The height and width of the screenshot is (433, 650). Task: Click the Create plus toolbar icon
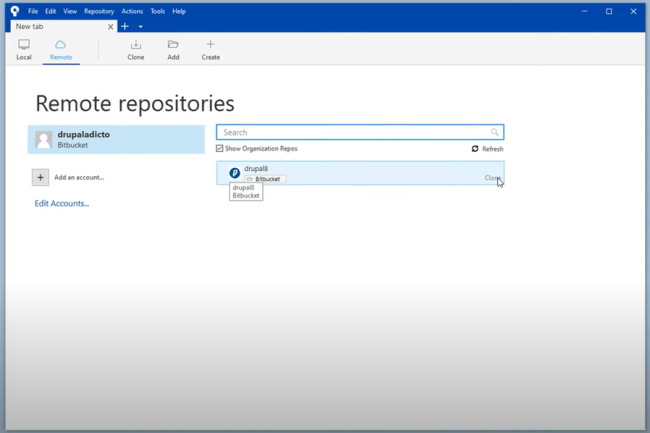(x=210, y=44)
